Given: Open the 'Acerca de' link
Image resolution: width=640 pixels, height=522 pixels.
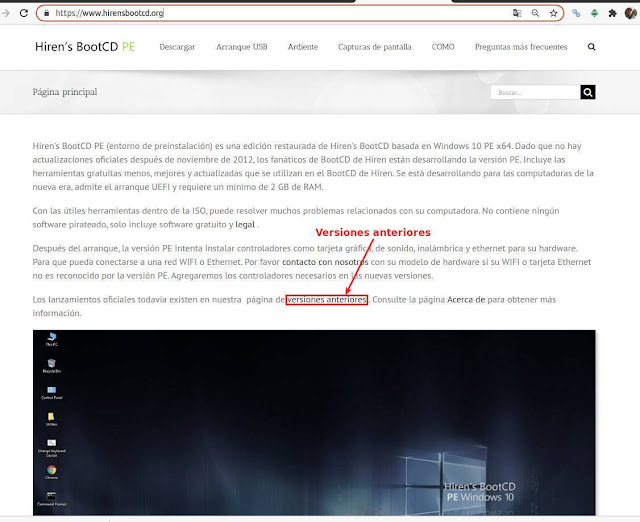Looking at the screenshot, I should coord(466,300).
